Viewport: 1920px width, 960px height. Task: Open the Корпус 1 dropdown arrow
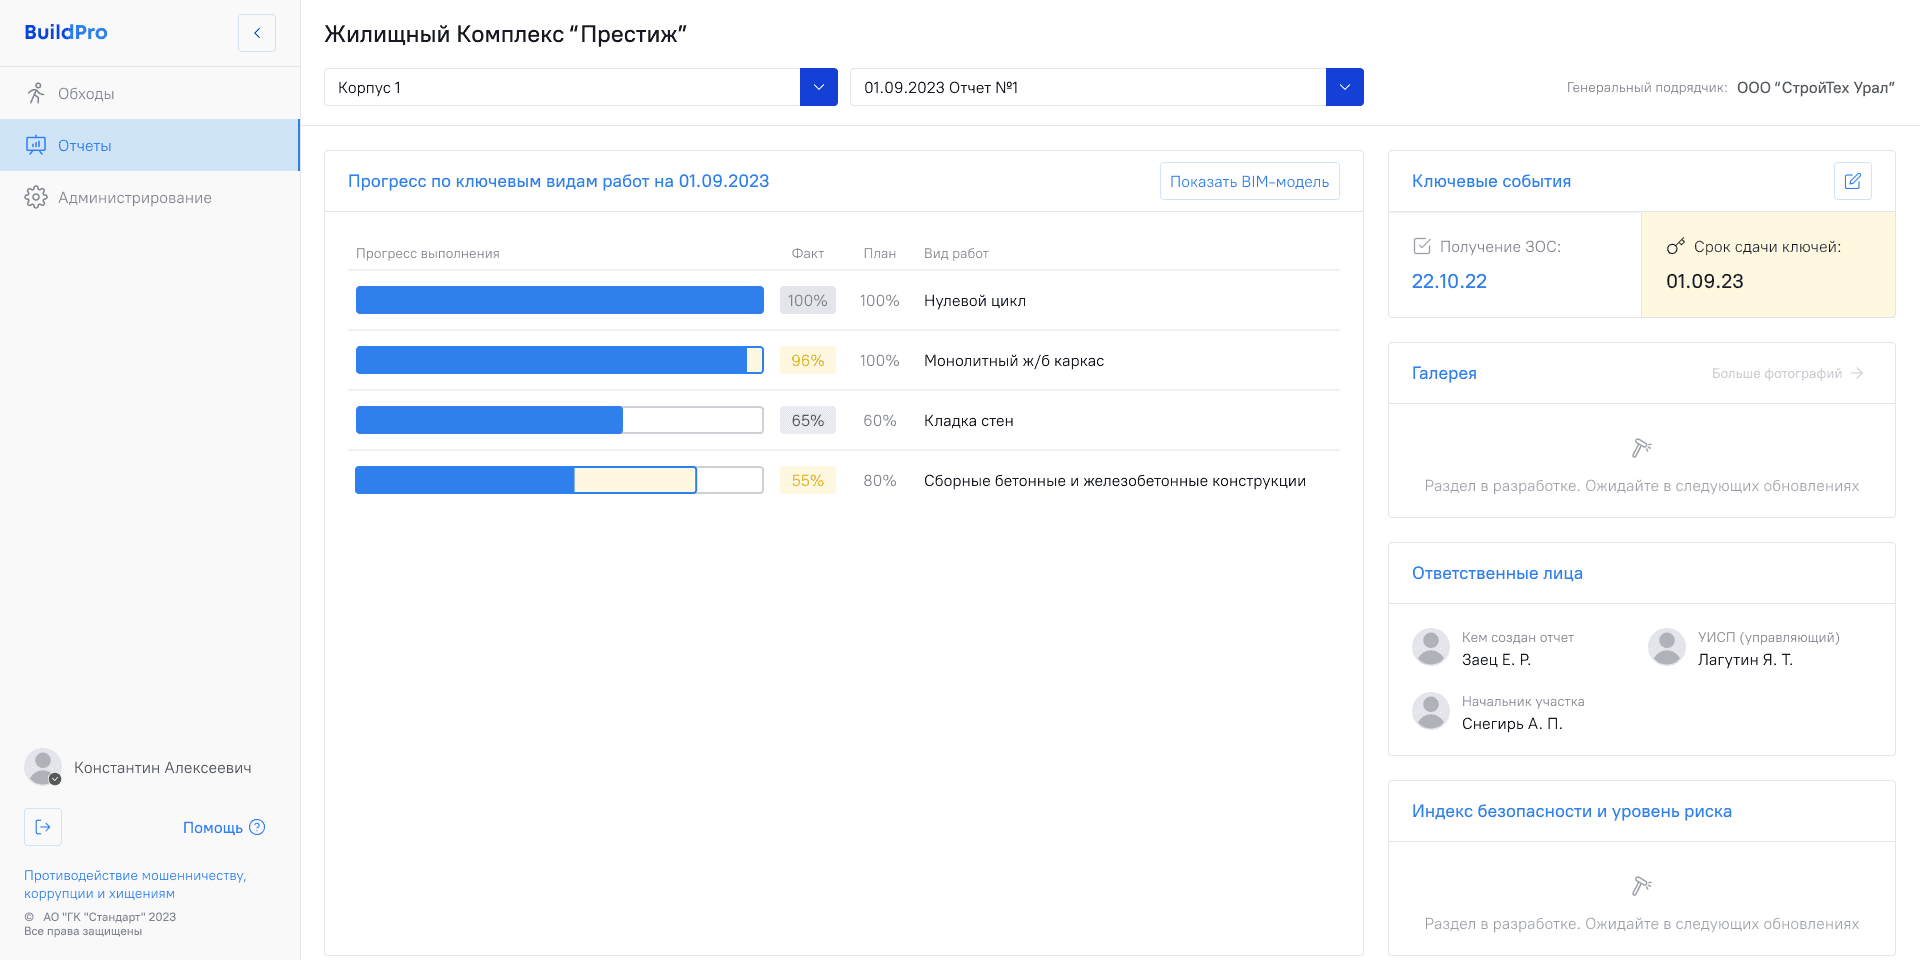point(818,87)
